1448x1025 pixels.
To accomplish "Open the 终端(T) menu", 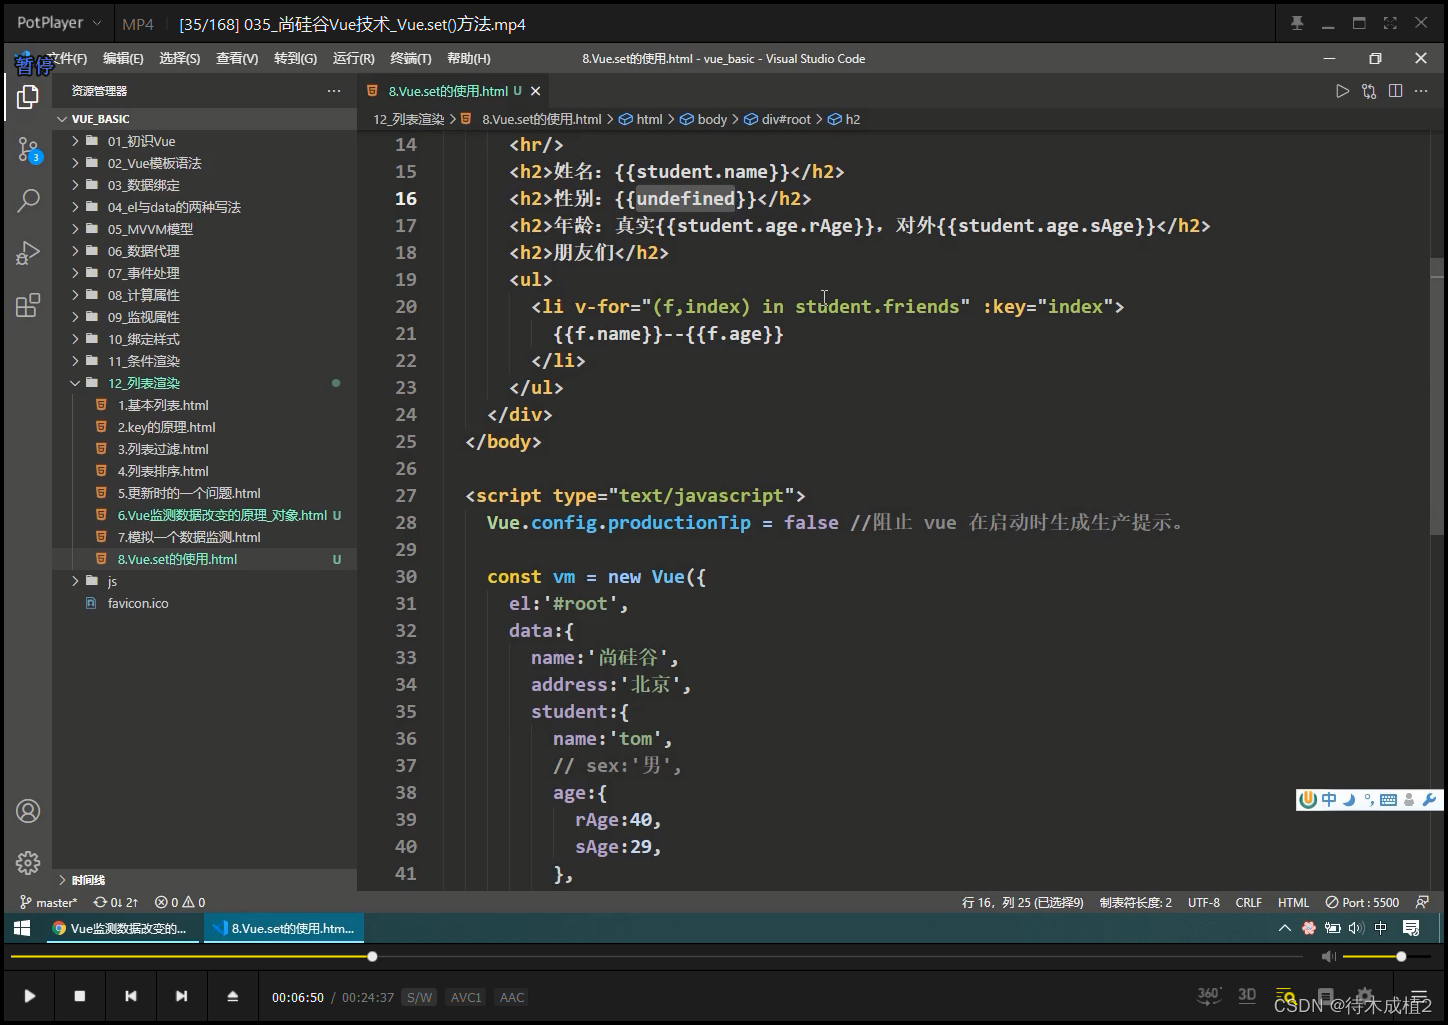I will 410,59.
